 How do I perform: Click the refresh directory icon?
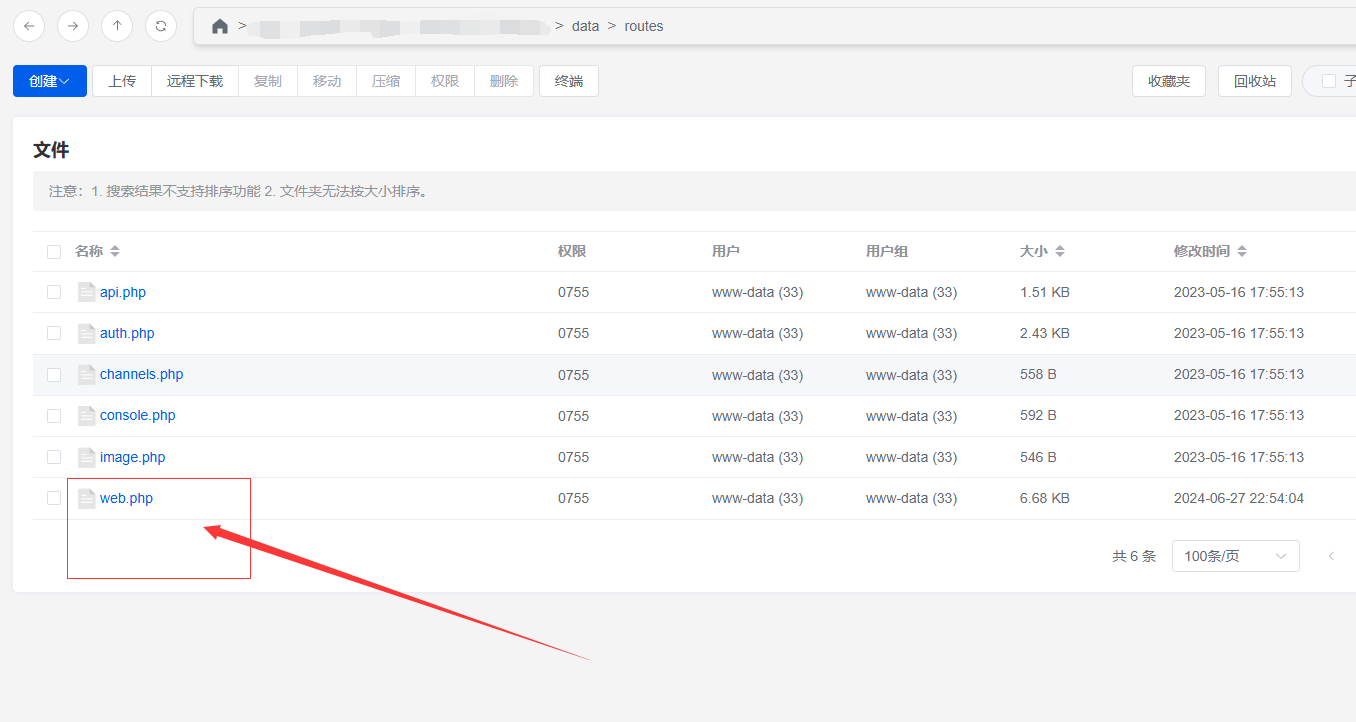click(161, 26)
